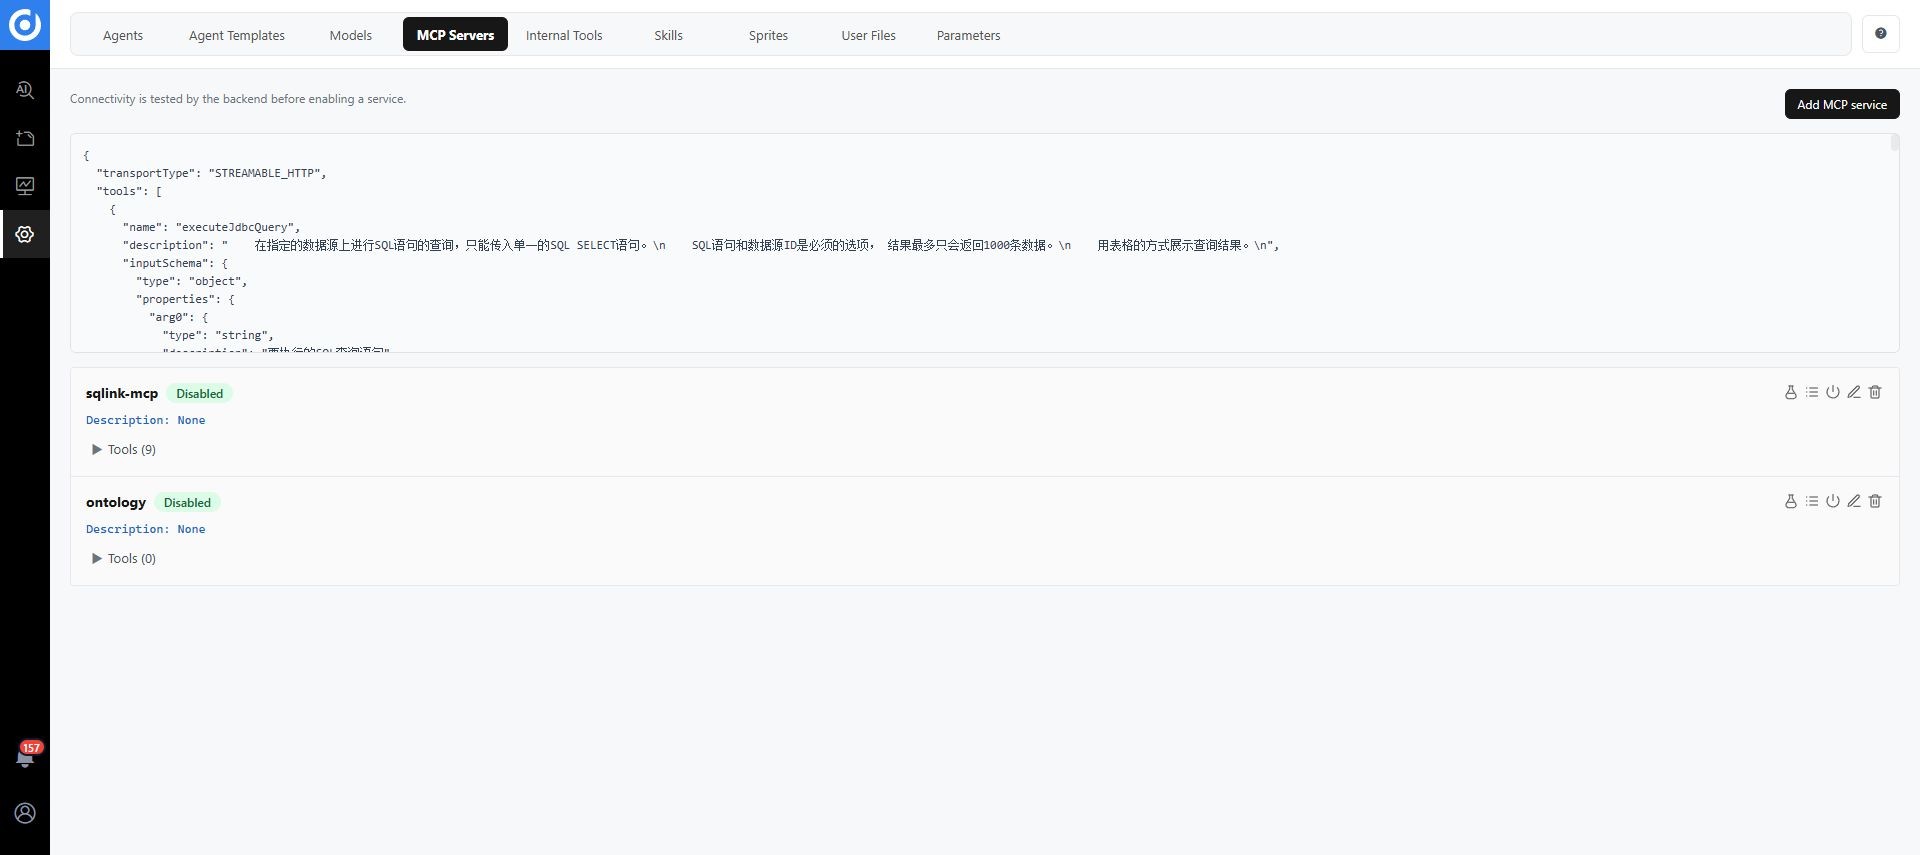Edit the sqlink-mcp service
1920x855 pixels.
1853,392
